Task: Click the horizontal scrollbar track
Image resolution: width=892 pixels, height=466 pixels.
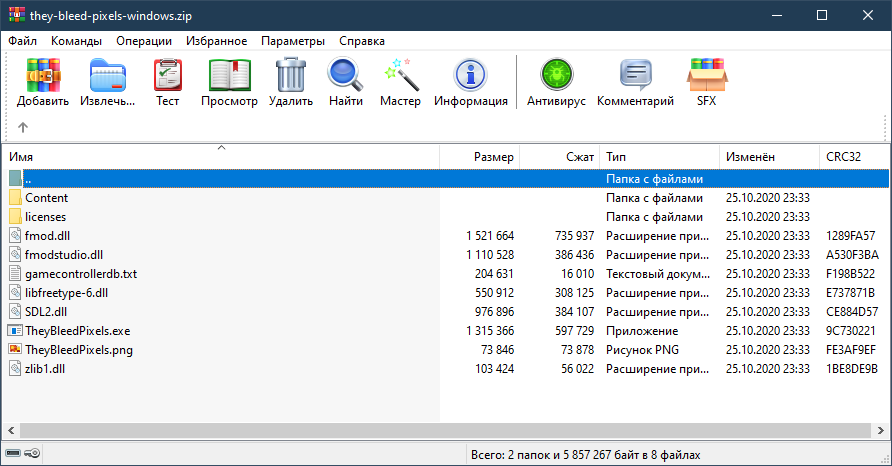Action: (x=446, y=431)
